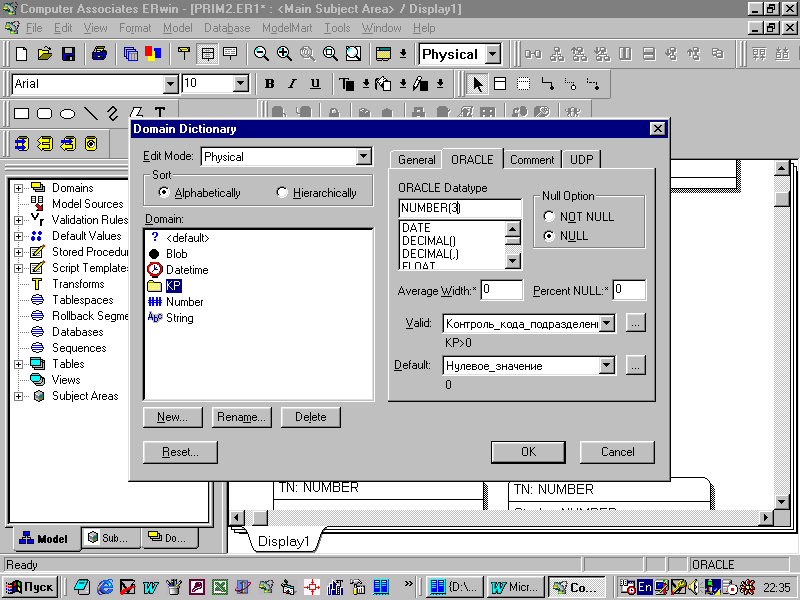
Task: Open the Format menu
Action: 135,28
